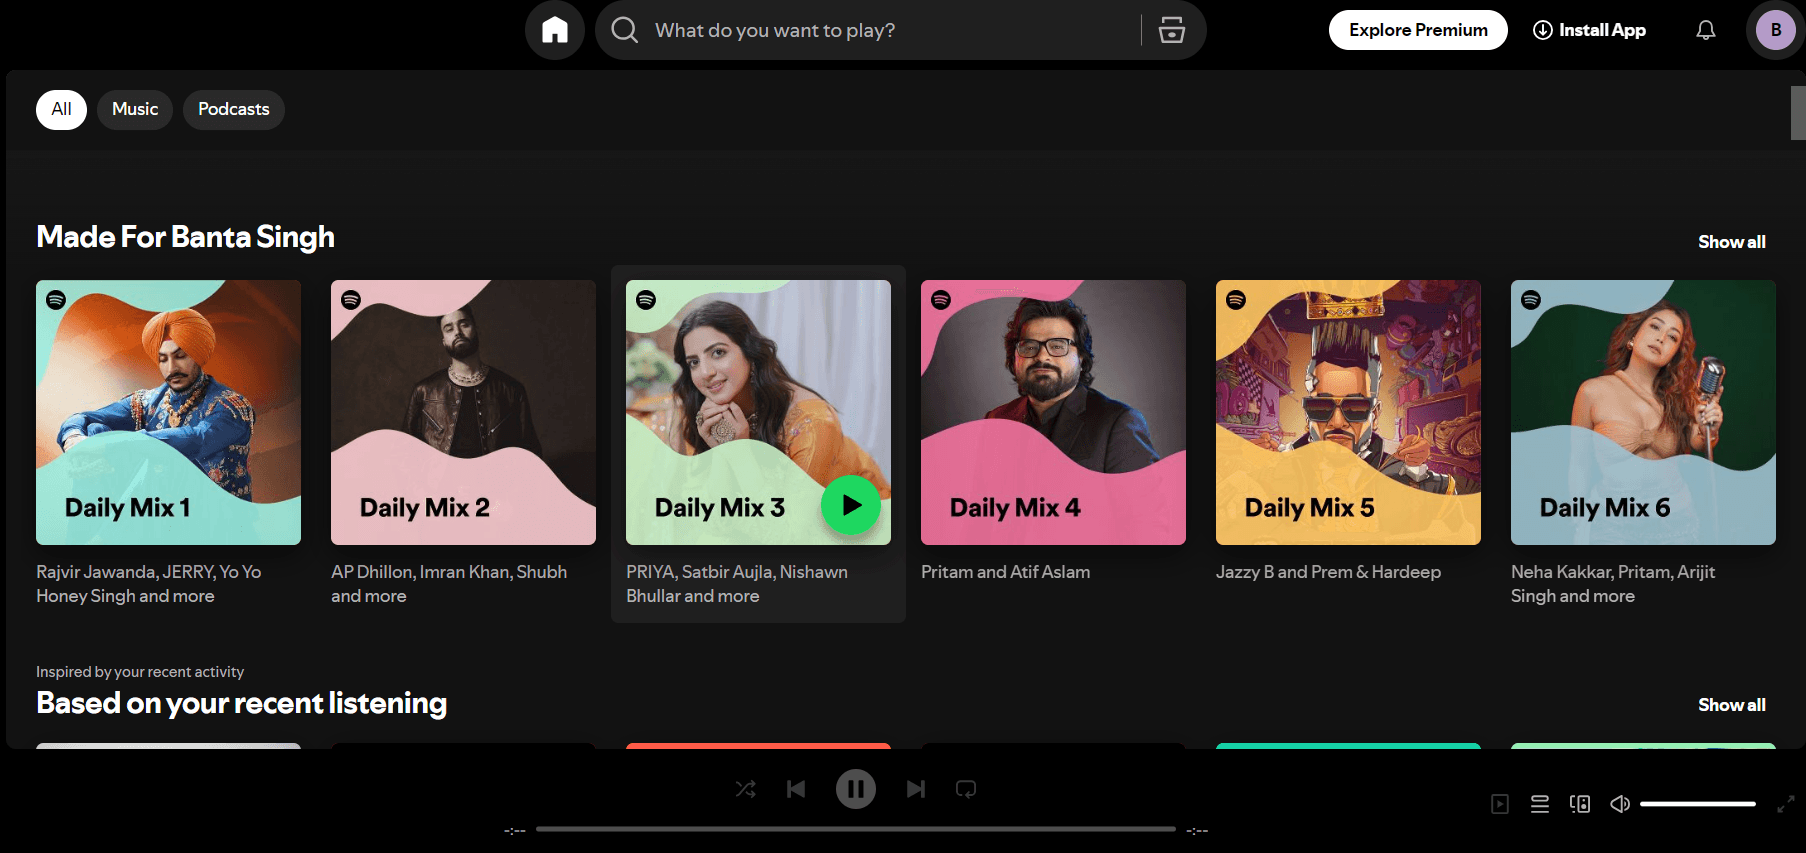Image resolution: width=1806 pixels, height=853 pixels.
Task: Click 'AP Dhillon, Imran Khan, Shubh' description
Action: click(x=449, y=584)
